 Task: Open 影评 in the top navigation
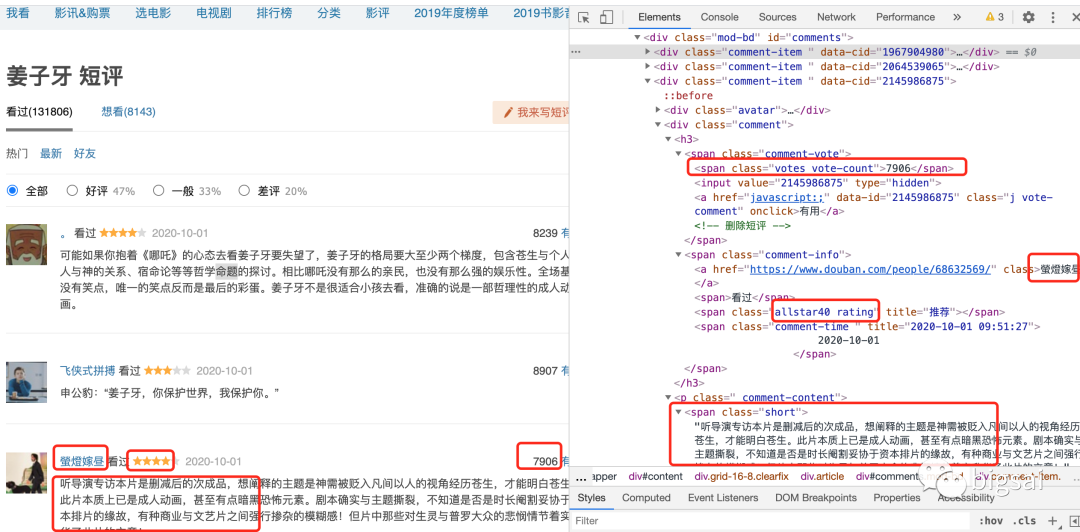(377, 13)
